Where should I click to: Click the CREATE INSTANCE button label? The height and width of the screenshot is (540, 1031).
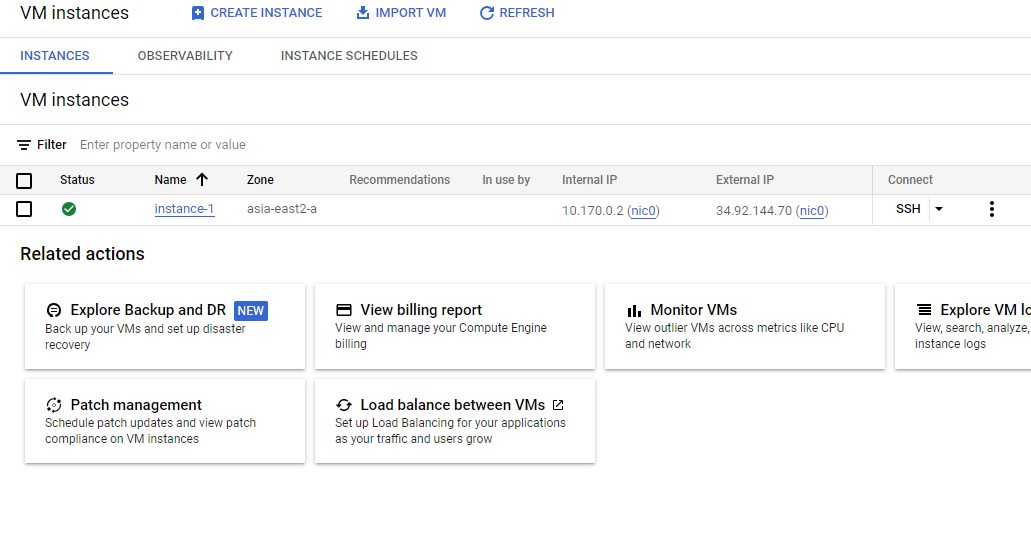(x=266, y=13)
